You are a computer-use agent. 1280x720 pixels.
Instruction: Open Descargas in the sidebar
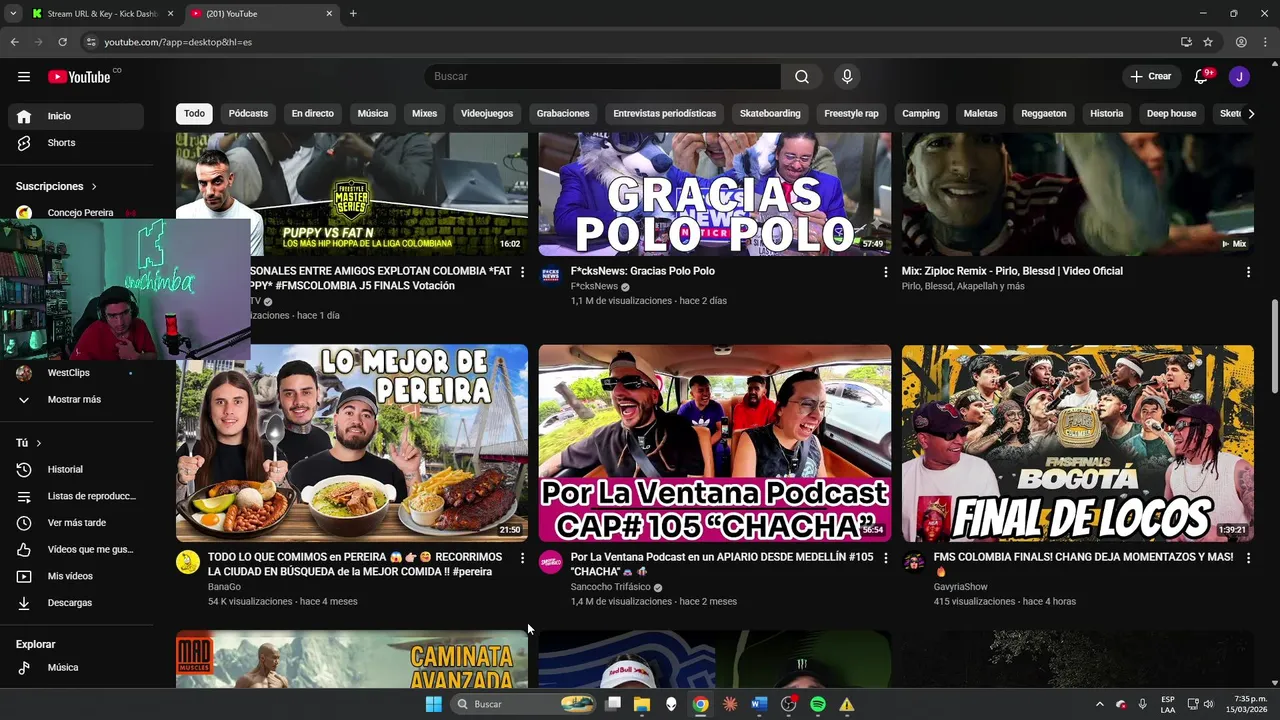(x=76, y=603)
